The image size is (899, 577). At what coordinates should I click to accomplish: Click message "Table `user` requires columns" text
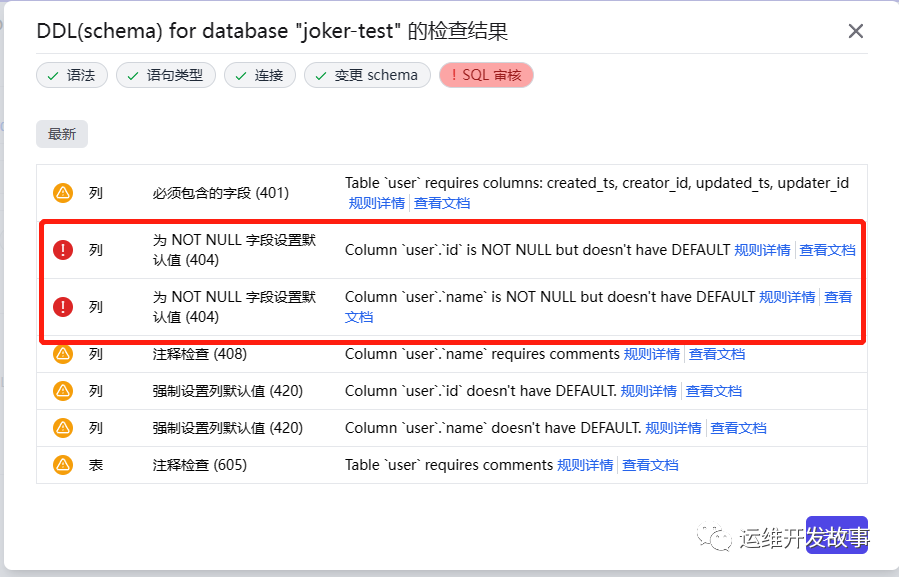[x=597, y=183]
